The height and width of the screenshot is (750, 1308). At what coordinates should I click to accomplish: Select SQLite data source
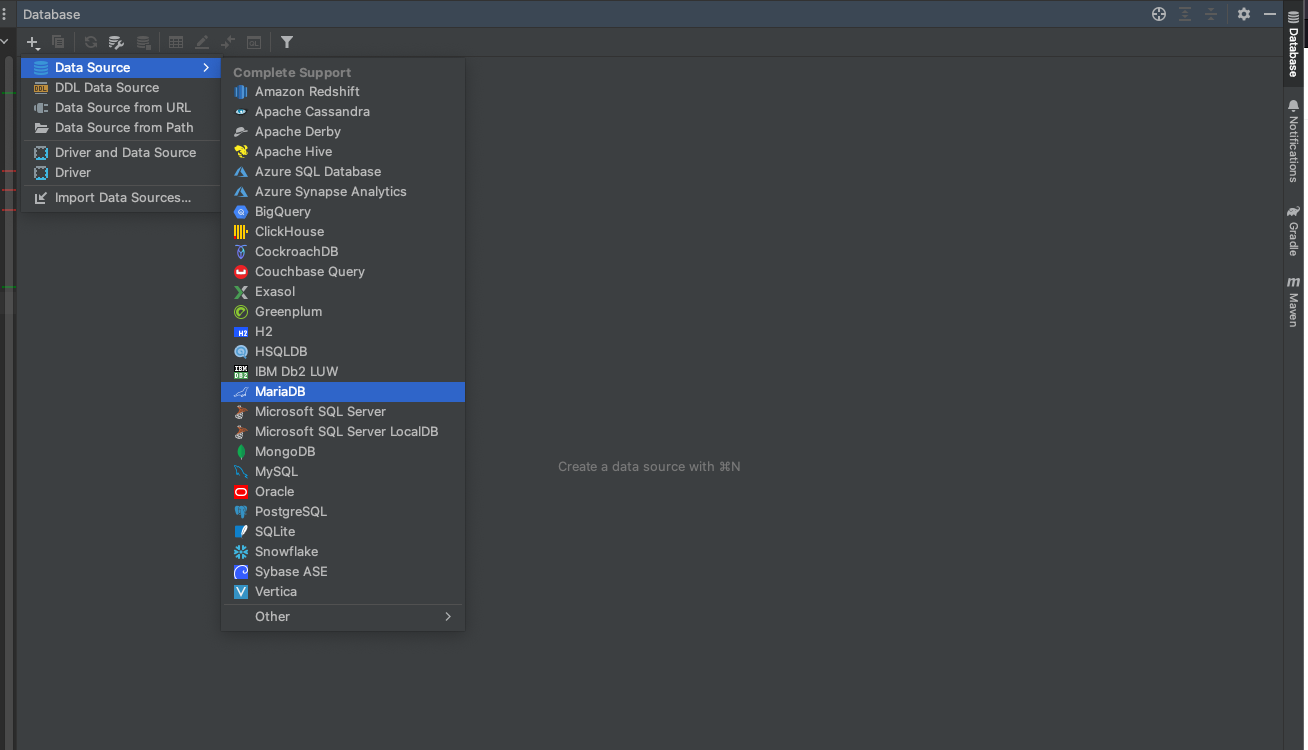click(343, 532)
